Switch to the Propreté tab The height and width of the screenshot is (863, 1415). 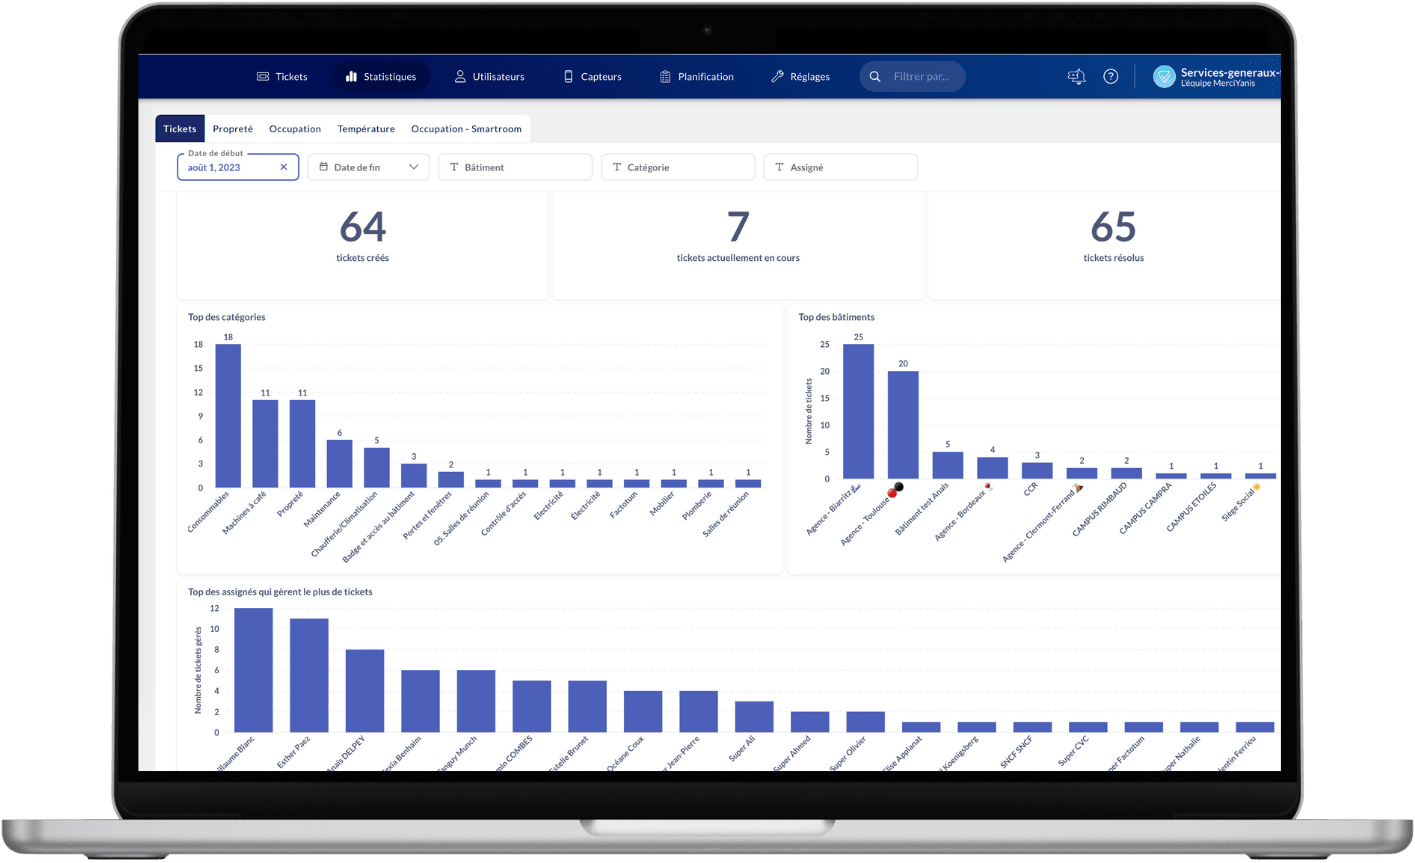click(x=233, y=129)
